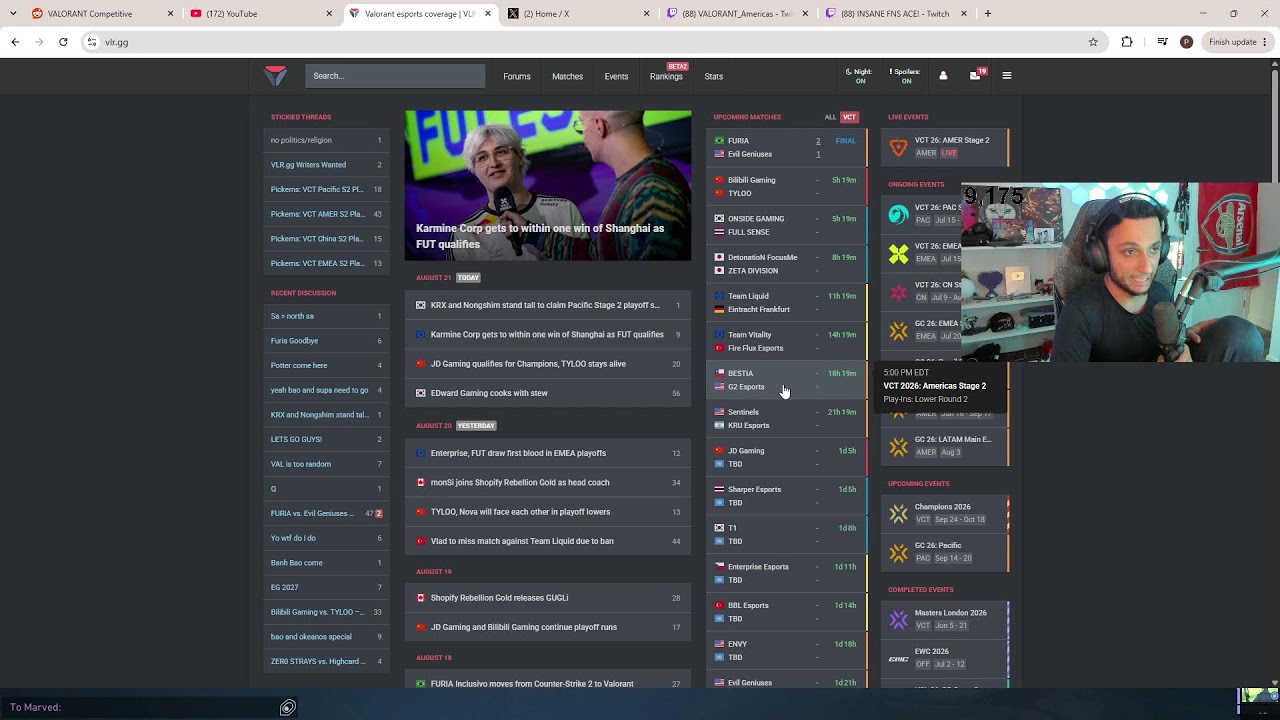
Task: Click the icon in the bottom overlay bar
Action: [x=287, y=708]
